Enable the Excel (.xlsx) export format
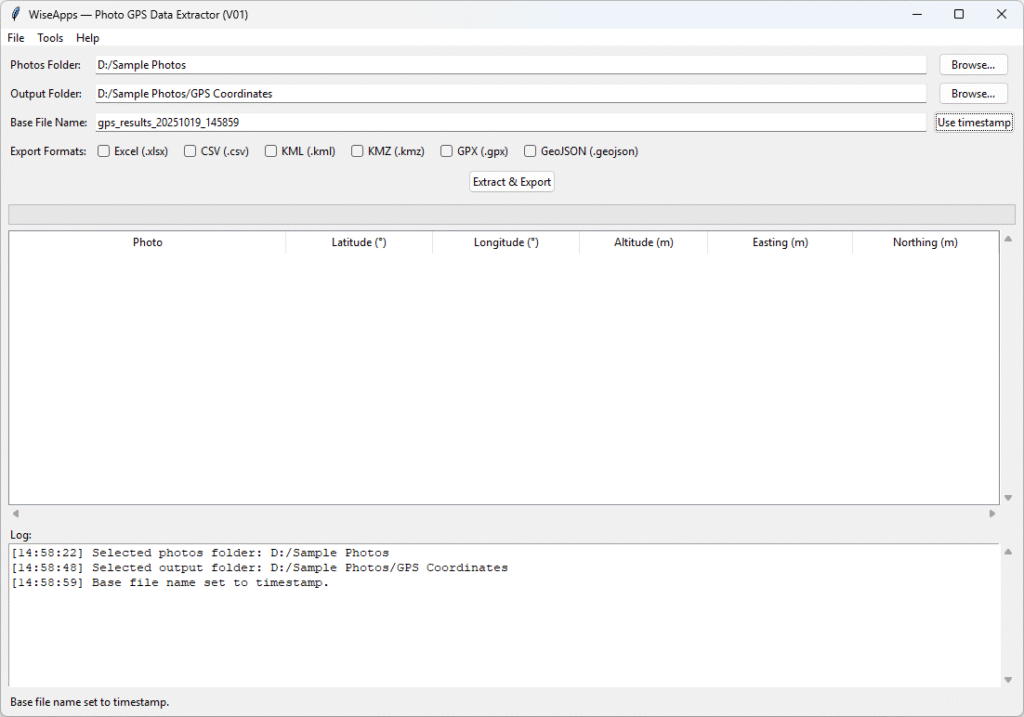 [x=104, y=152]
